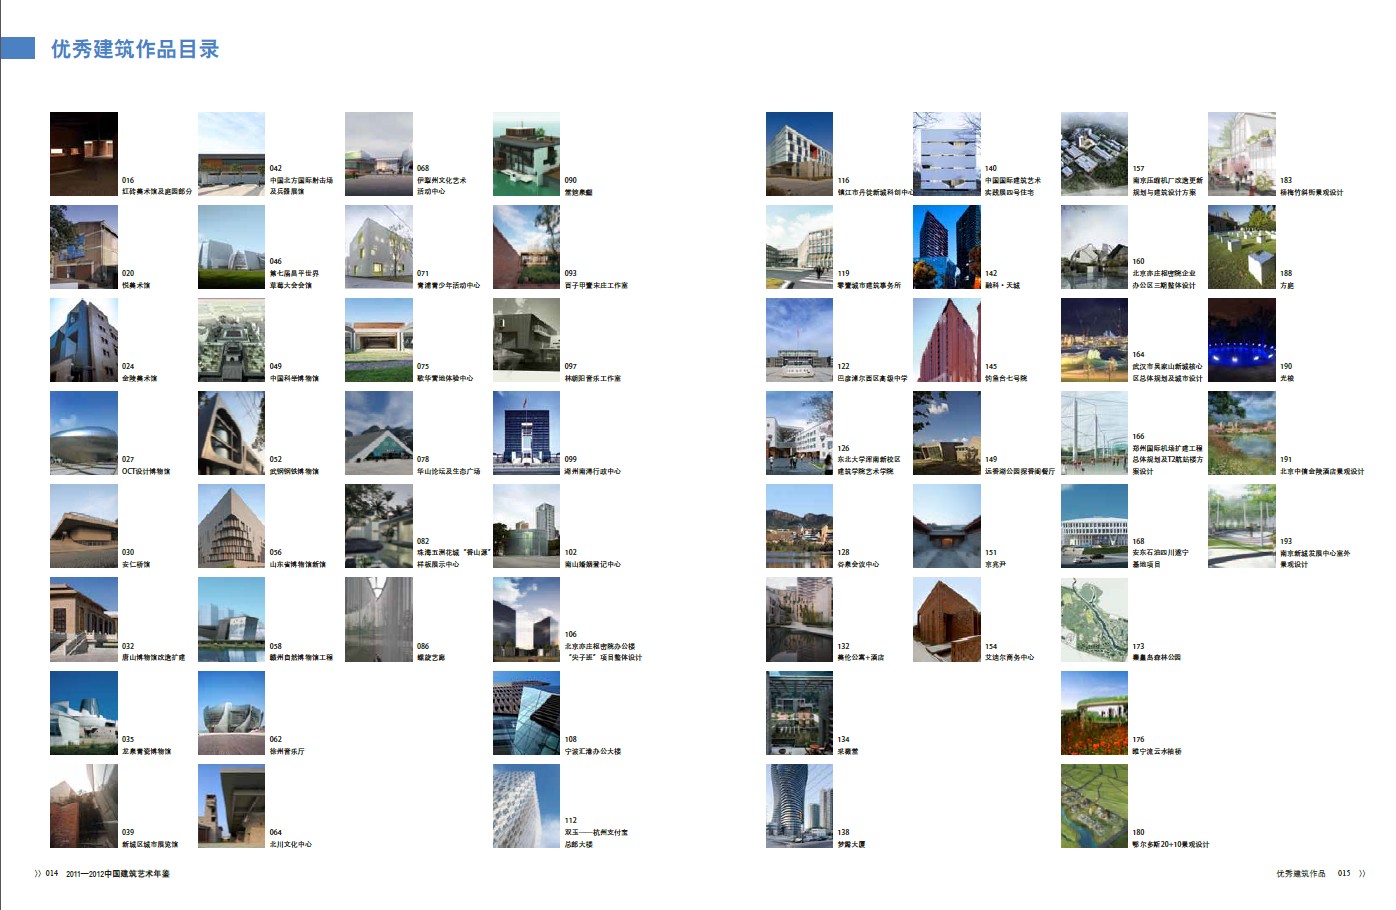Click the image of entry 112 white tower
Screen dimensions: 1396x910
(526, 806)
